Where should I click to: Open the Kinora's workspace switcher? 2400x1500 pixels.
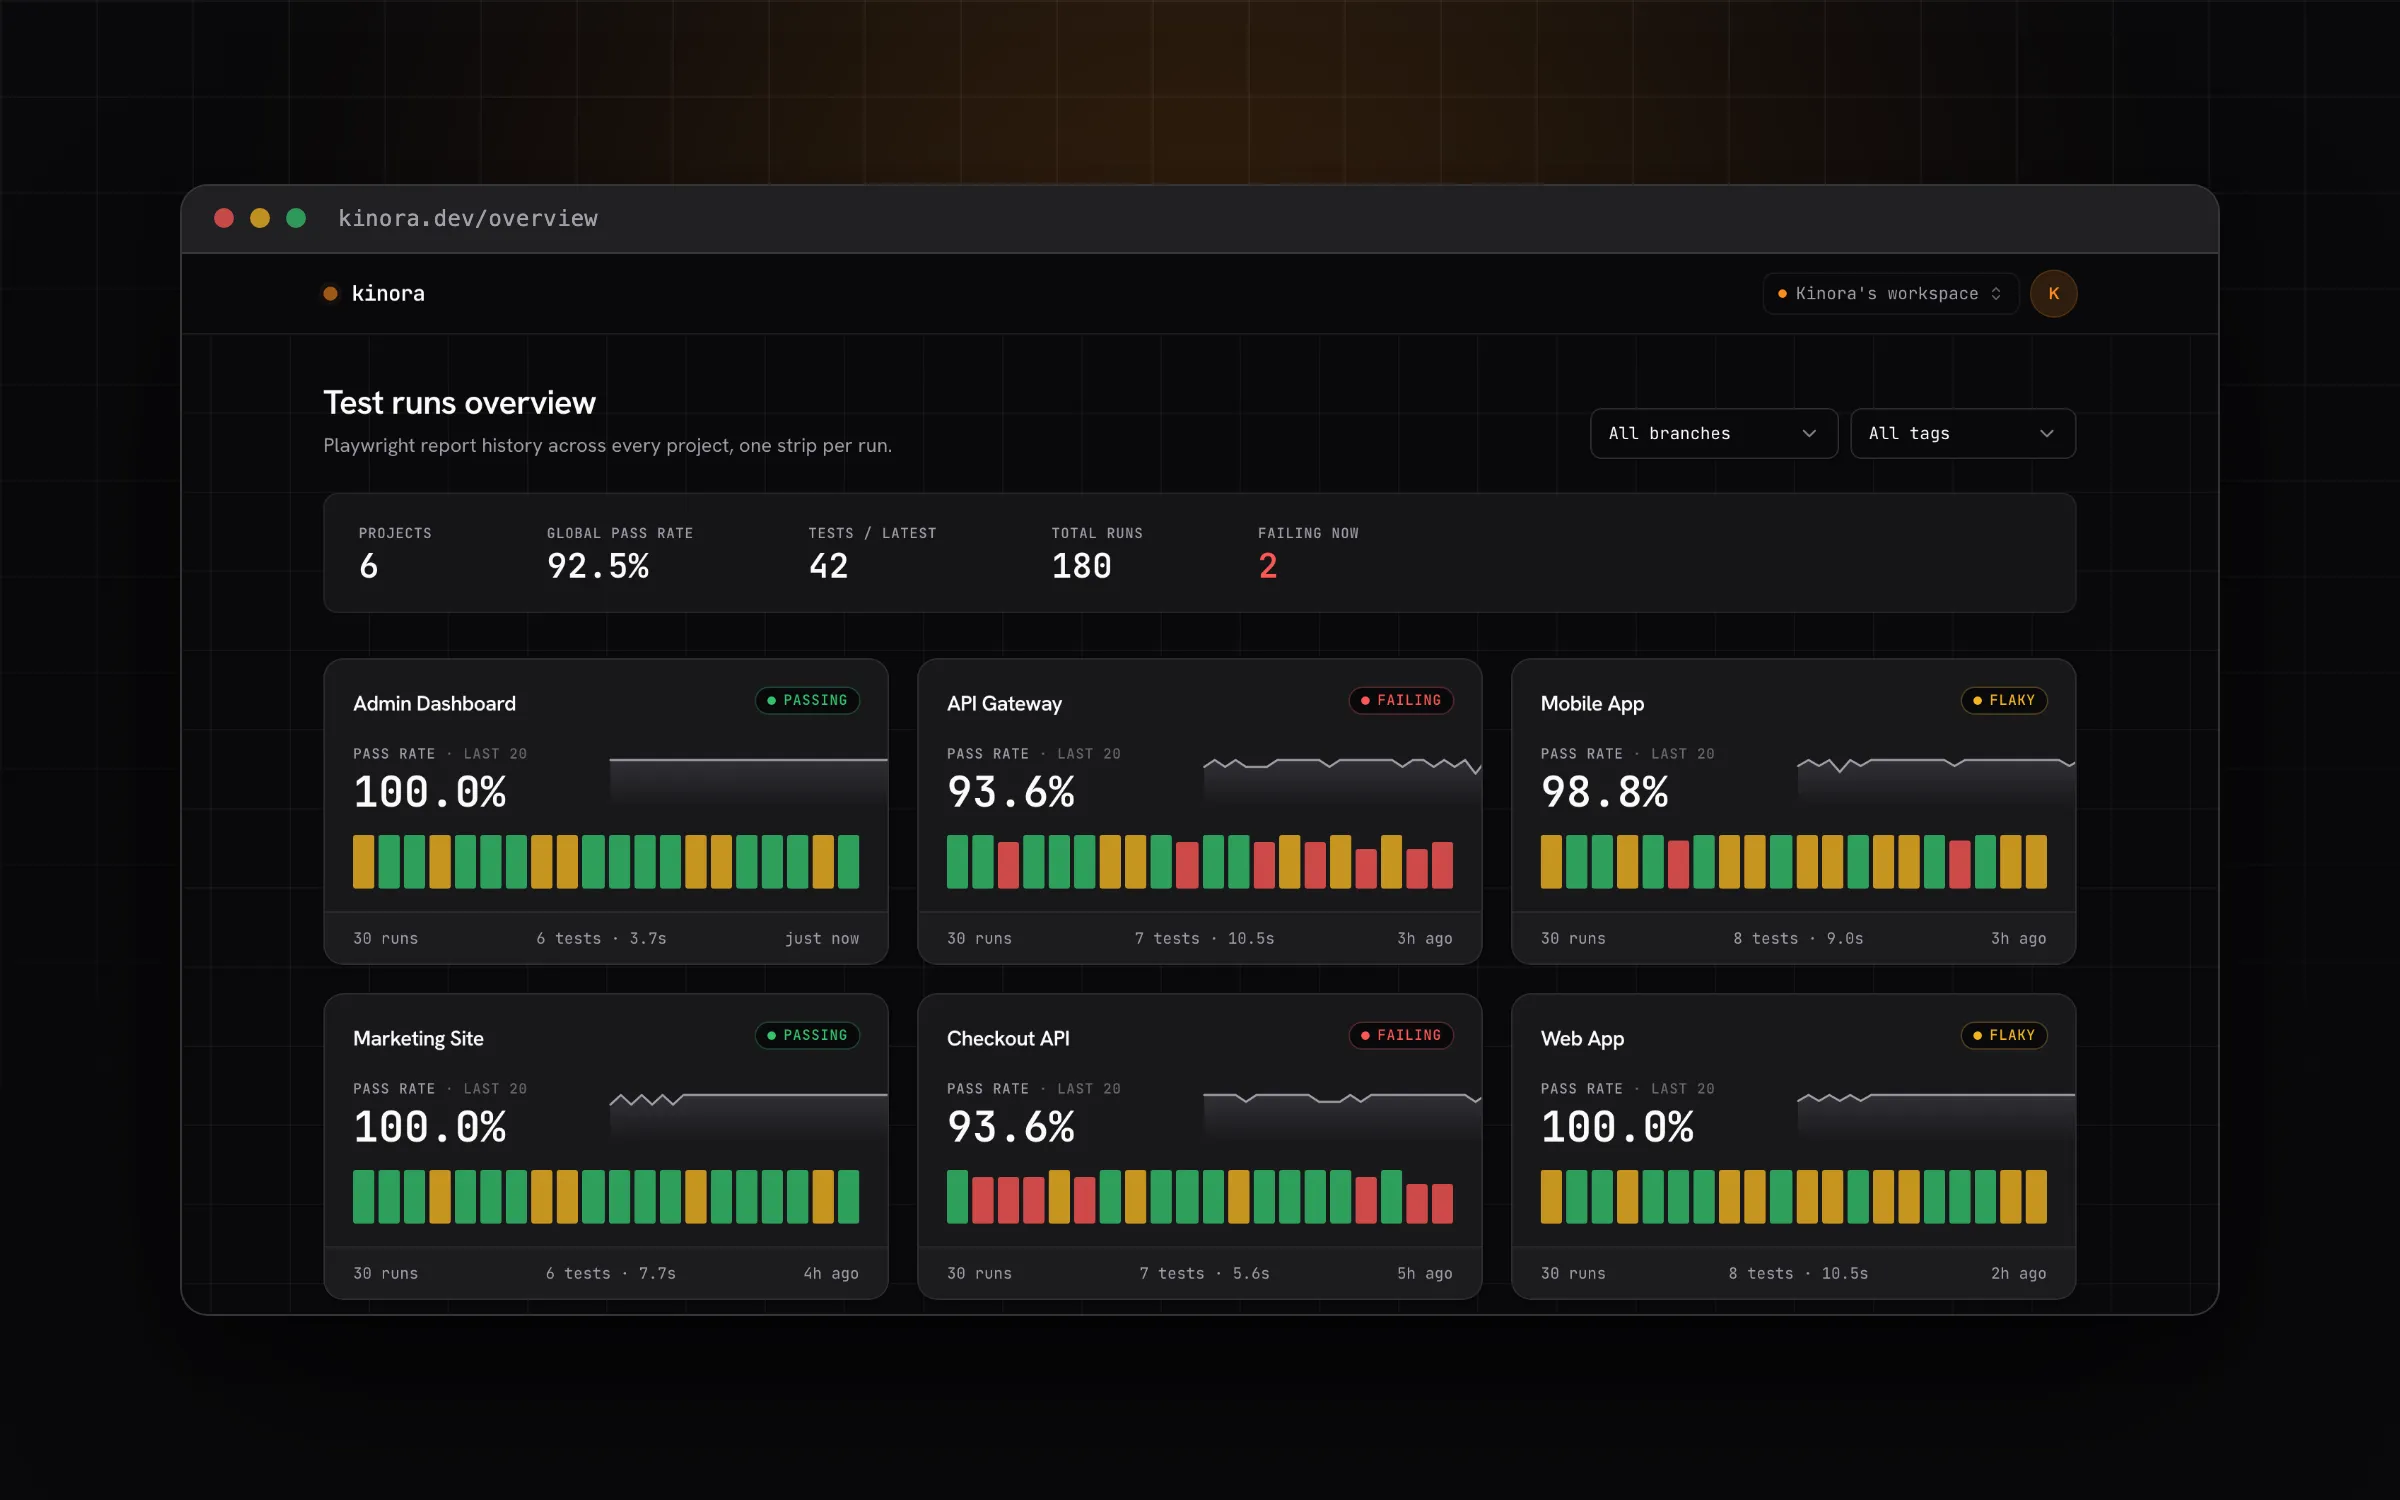click(1890, 293)
